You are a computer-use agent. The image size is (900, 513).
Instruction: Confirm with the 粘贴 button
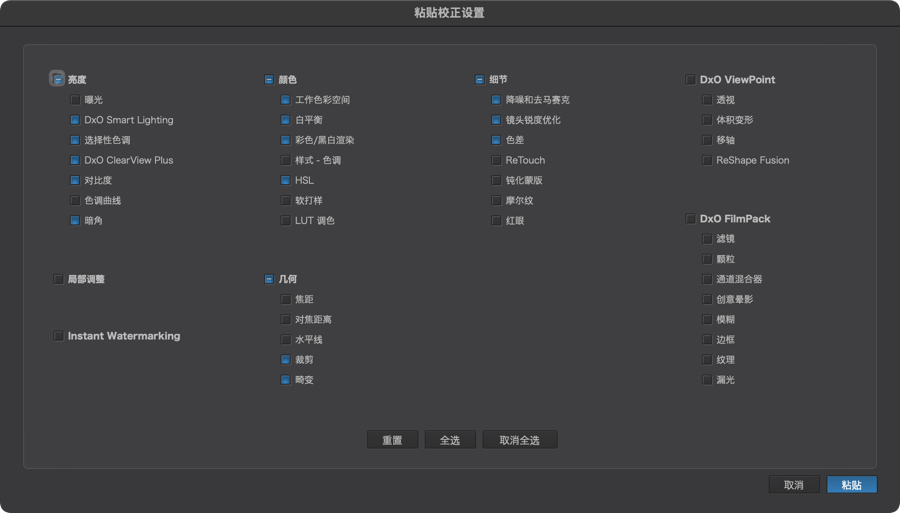[852, 484]
